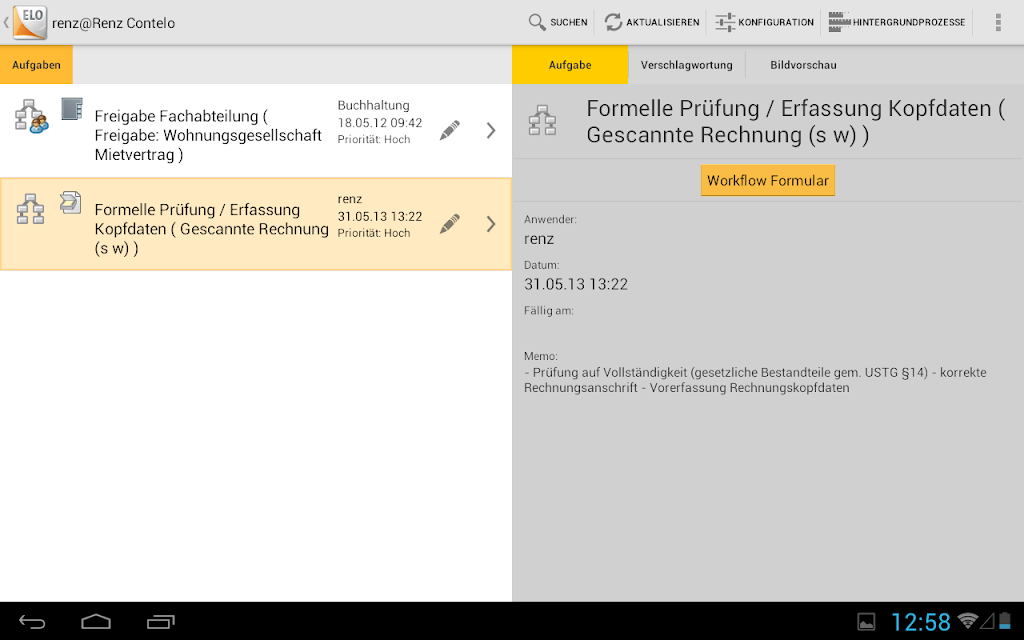Tap the battery status icon
This screenshot has width=1024, height=640.
click(1005, 620)
